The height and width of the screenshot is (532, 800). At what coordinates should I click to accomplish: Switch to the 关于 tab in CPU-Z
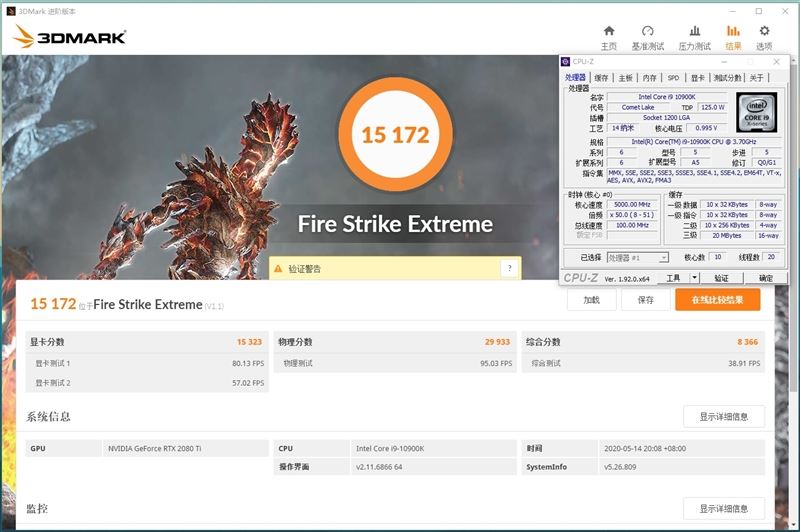pyautogui.click(x=757, y=78)
